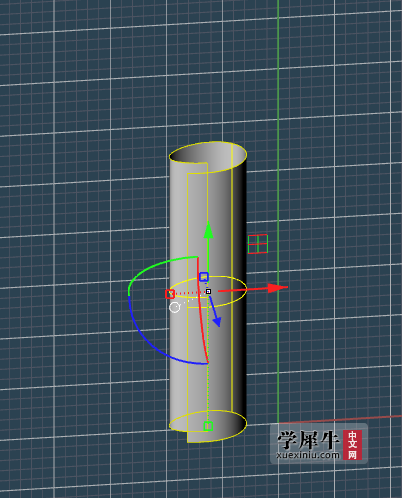Select the yellow bottom elliptical edge of the cylinder
This screenshot has width=402, height=498.
(x=208, y=426)
